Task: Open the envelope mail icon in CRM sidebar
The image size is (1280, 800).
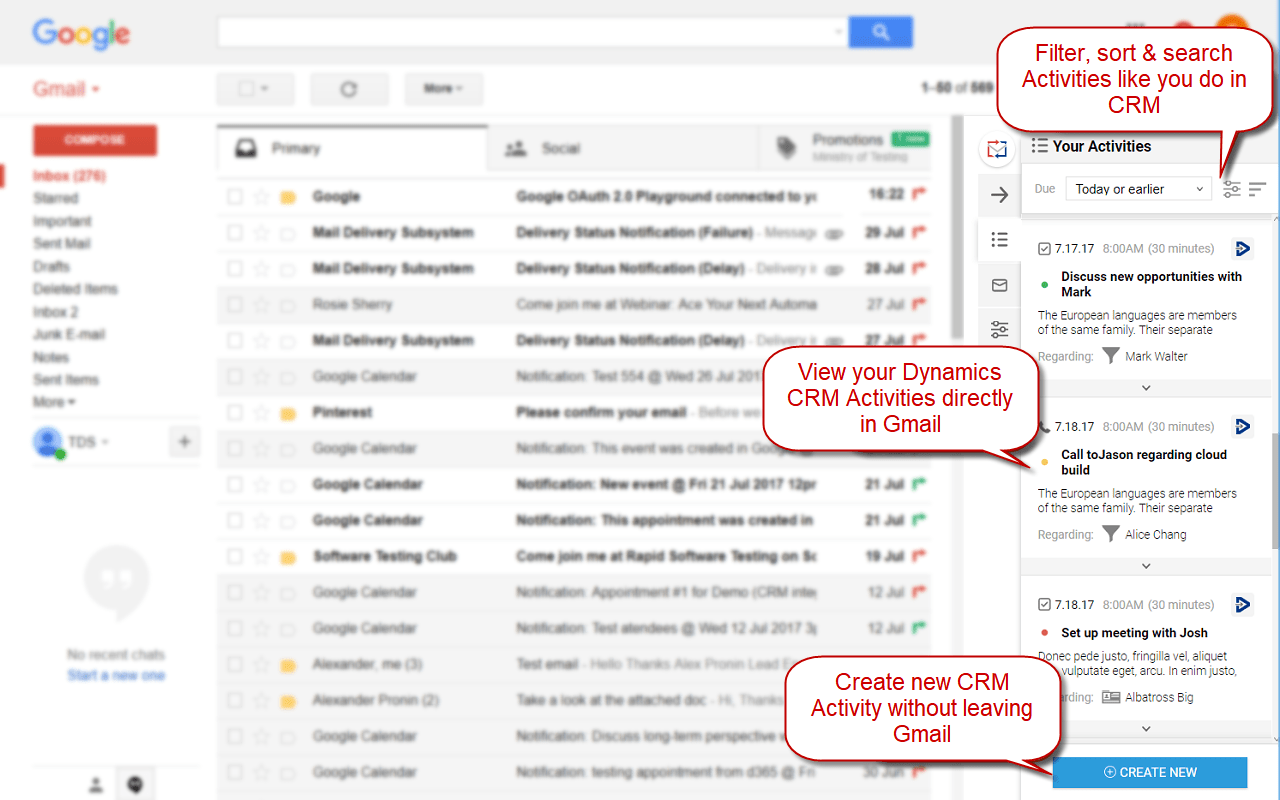Action: (x=998, y=285)
